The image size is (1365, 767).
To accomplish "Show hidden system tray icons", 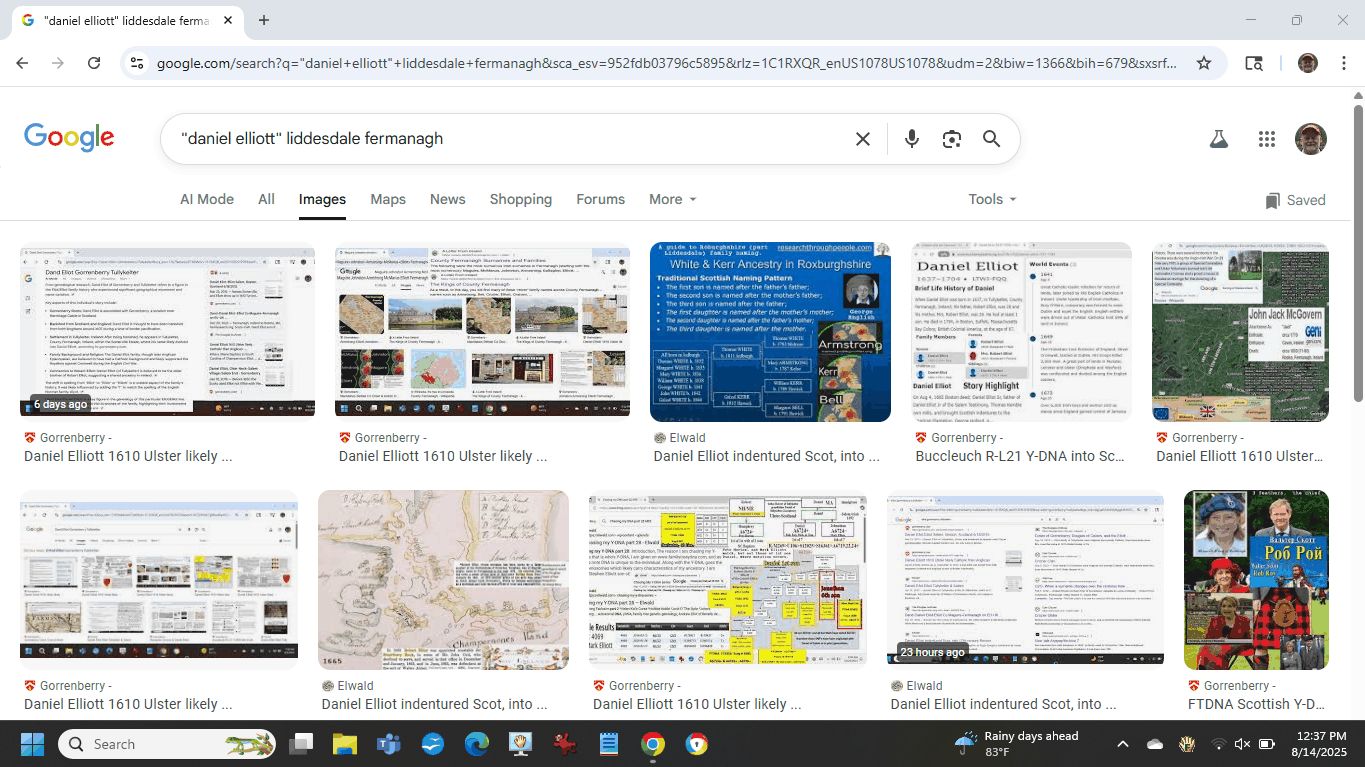I will [x=1122, y=744].
